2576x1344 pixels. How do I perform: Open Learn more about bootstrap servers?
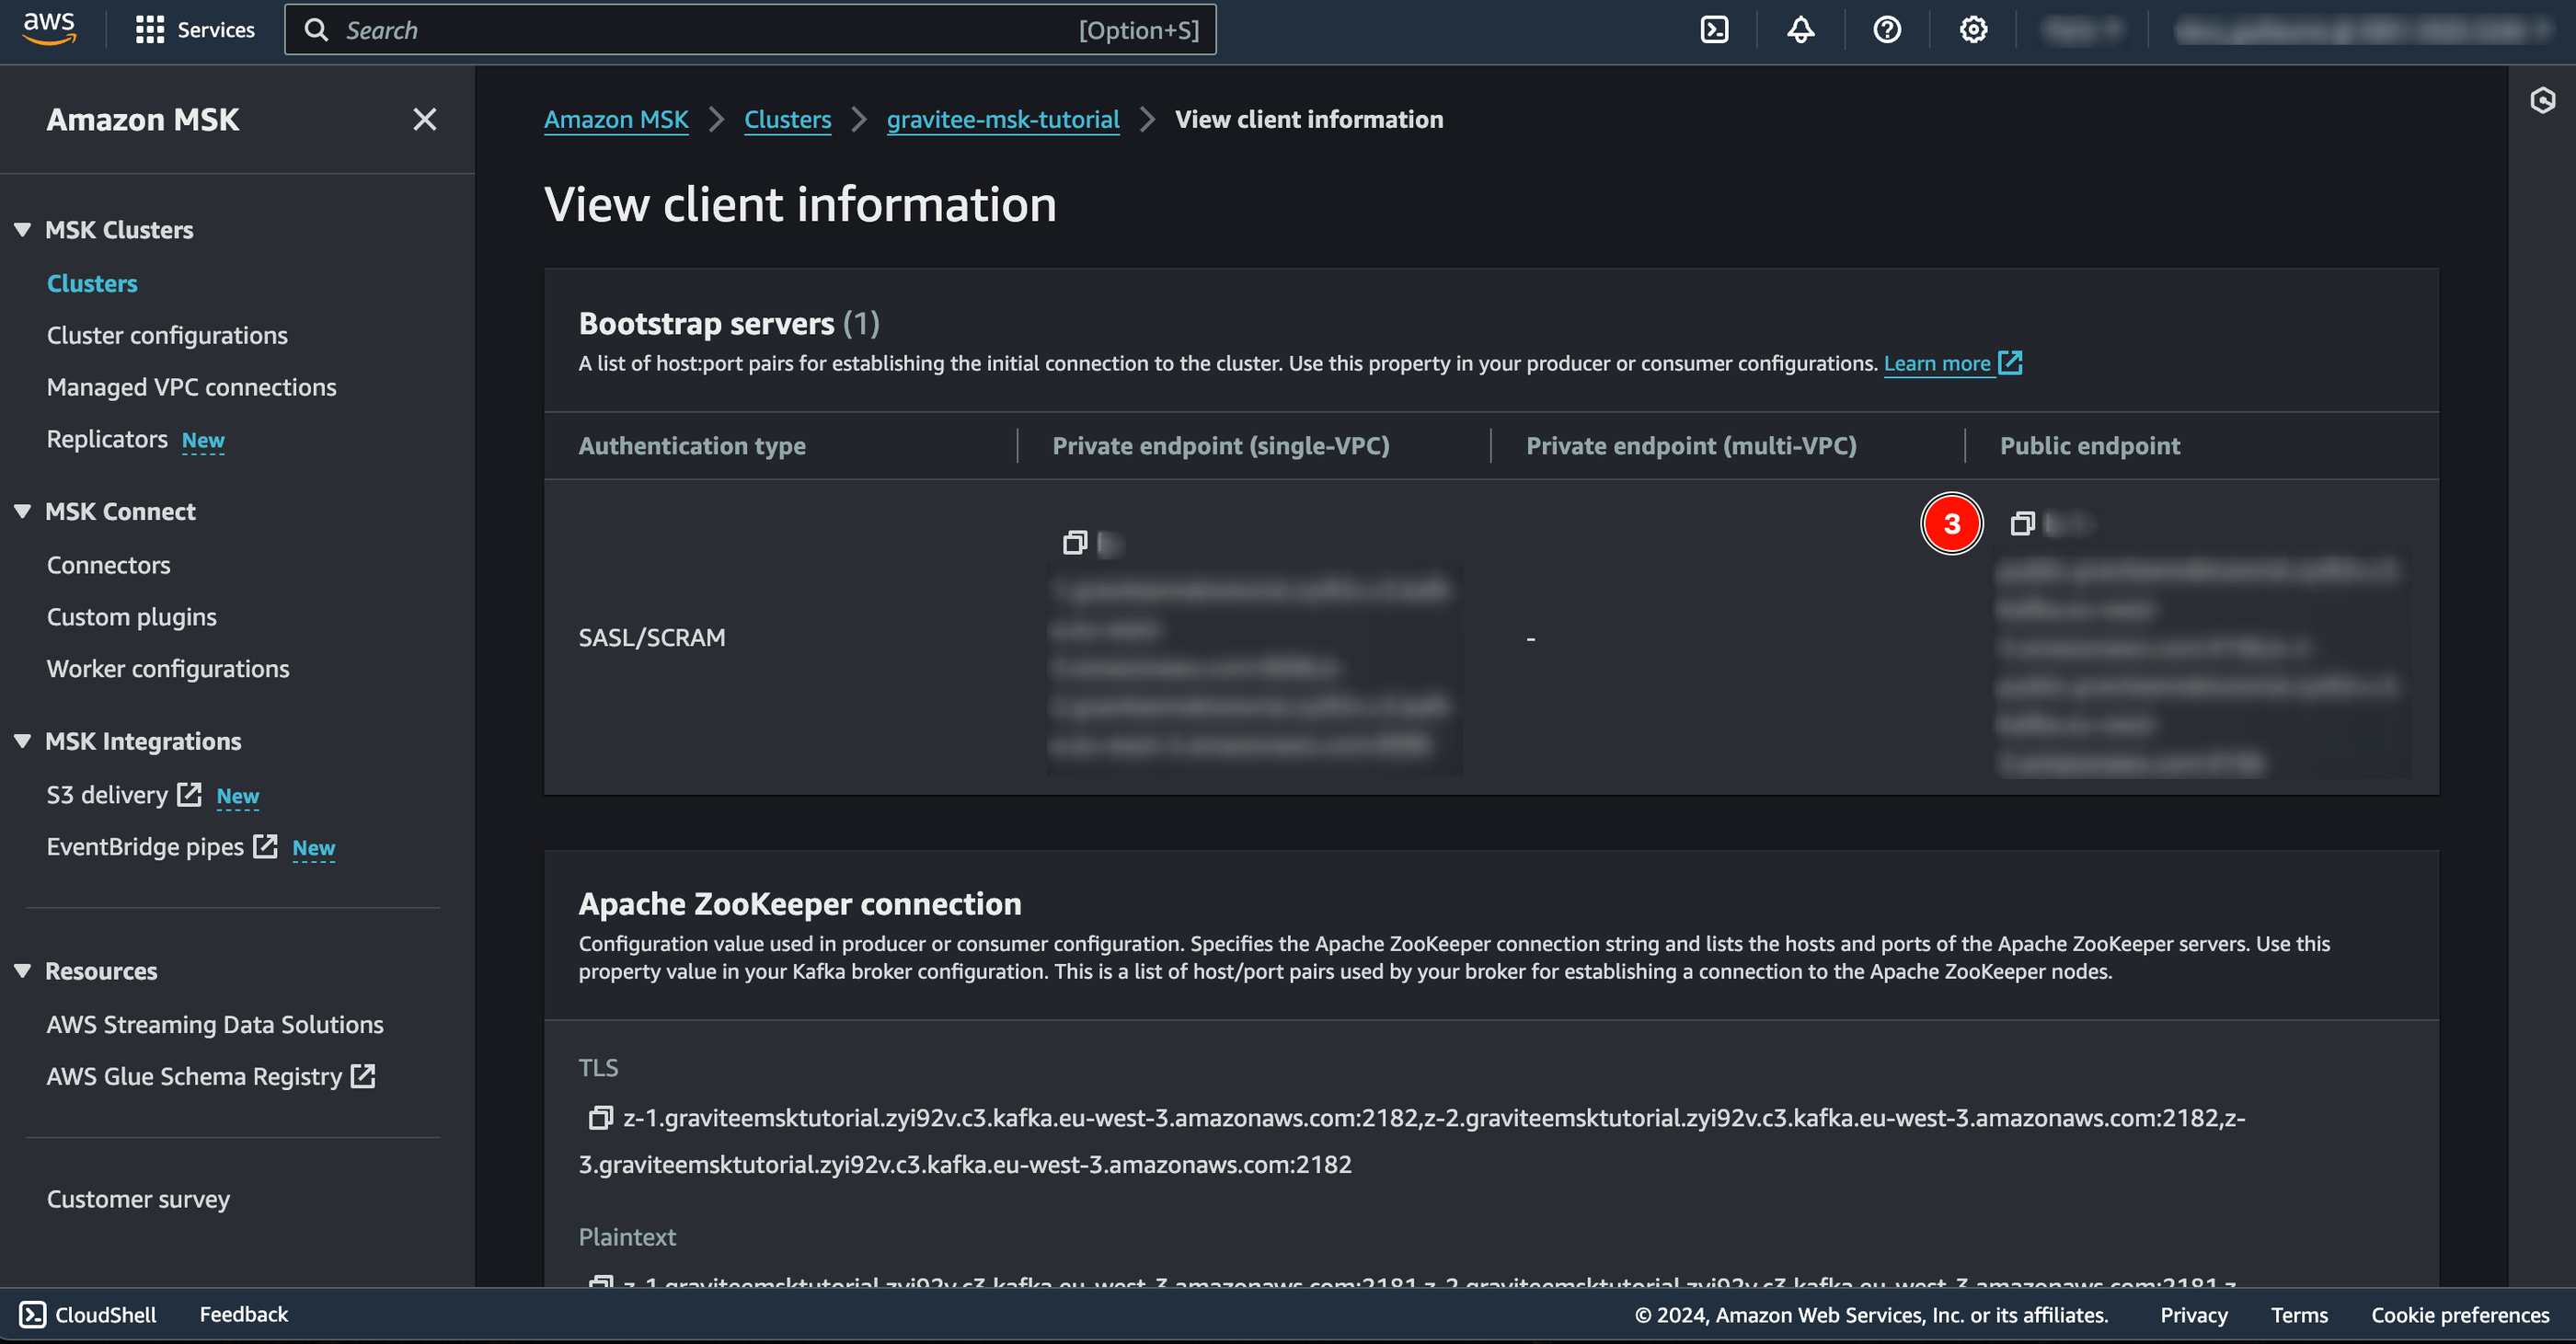[x=1937, y=363]
